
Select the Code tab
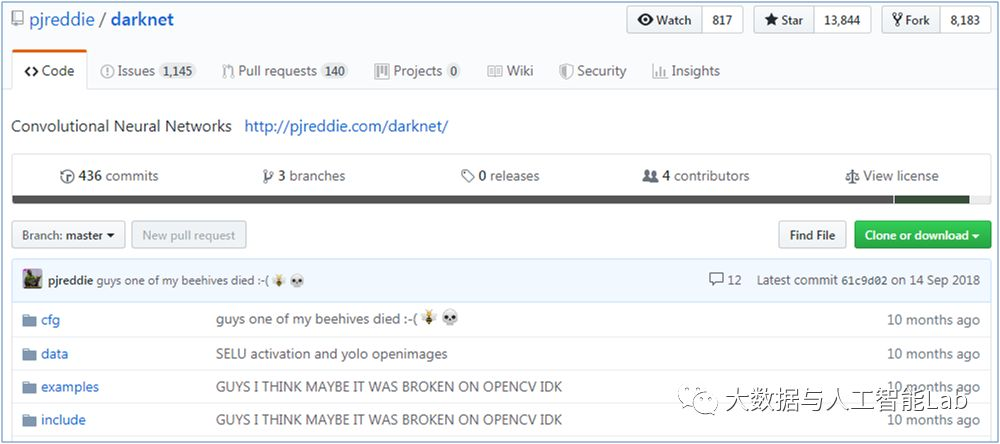[x=50, y=71]
